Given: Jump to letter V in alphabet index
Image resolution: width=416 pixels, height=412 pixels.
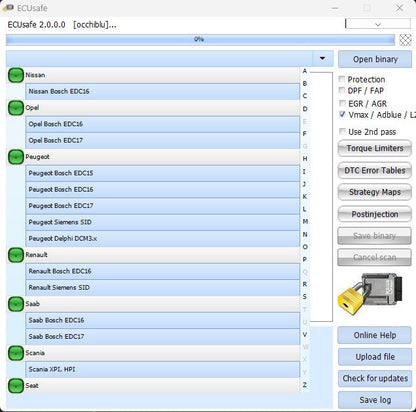Looking at the screenshot, I should [x=305, y=334].
